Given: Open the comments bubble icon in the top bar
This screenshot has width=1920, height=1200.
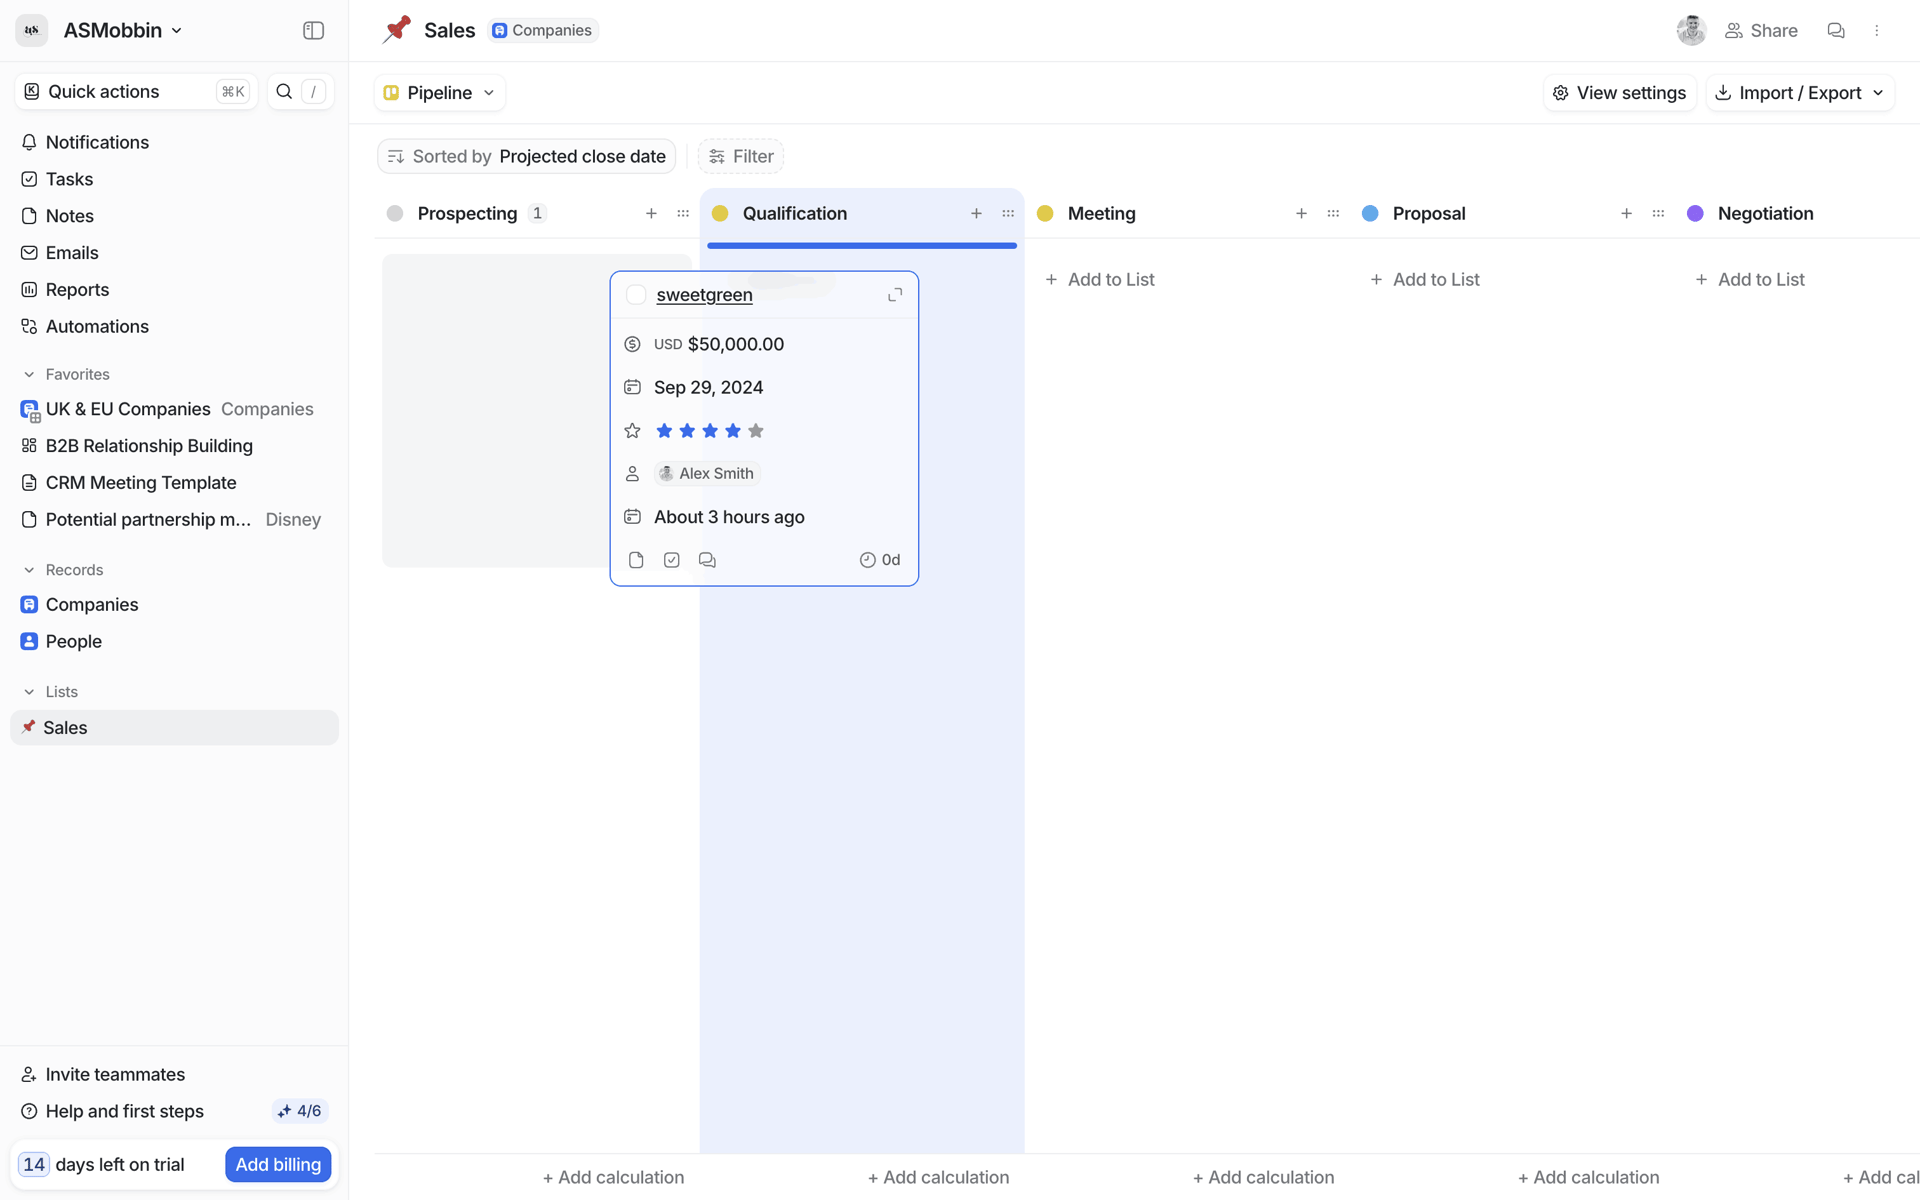Looking at the screenshot, I should coord(1836,30).
